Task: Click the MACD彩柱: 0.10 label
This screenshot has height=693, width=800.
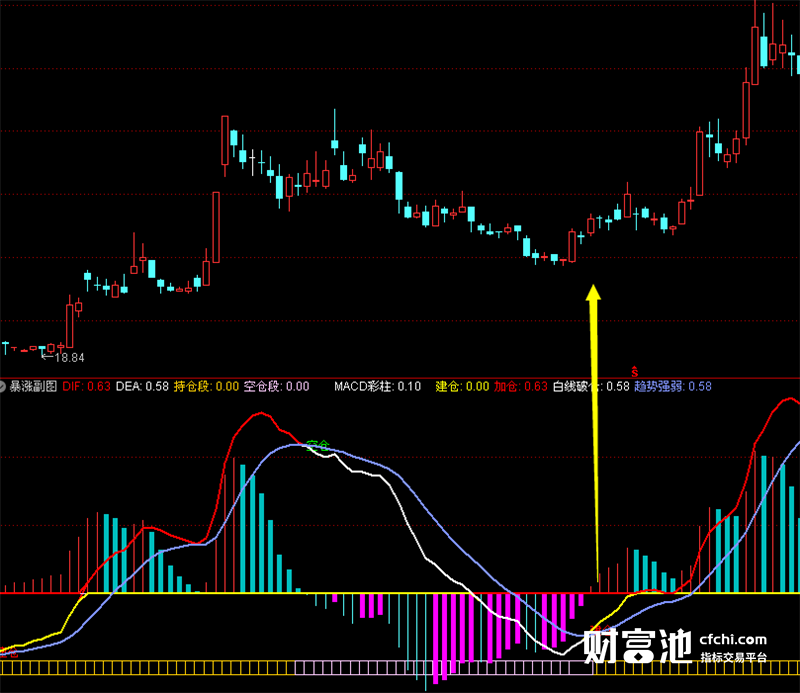Action: pos(378,387)
